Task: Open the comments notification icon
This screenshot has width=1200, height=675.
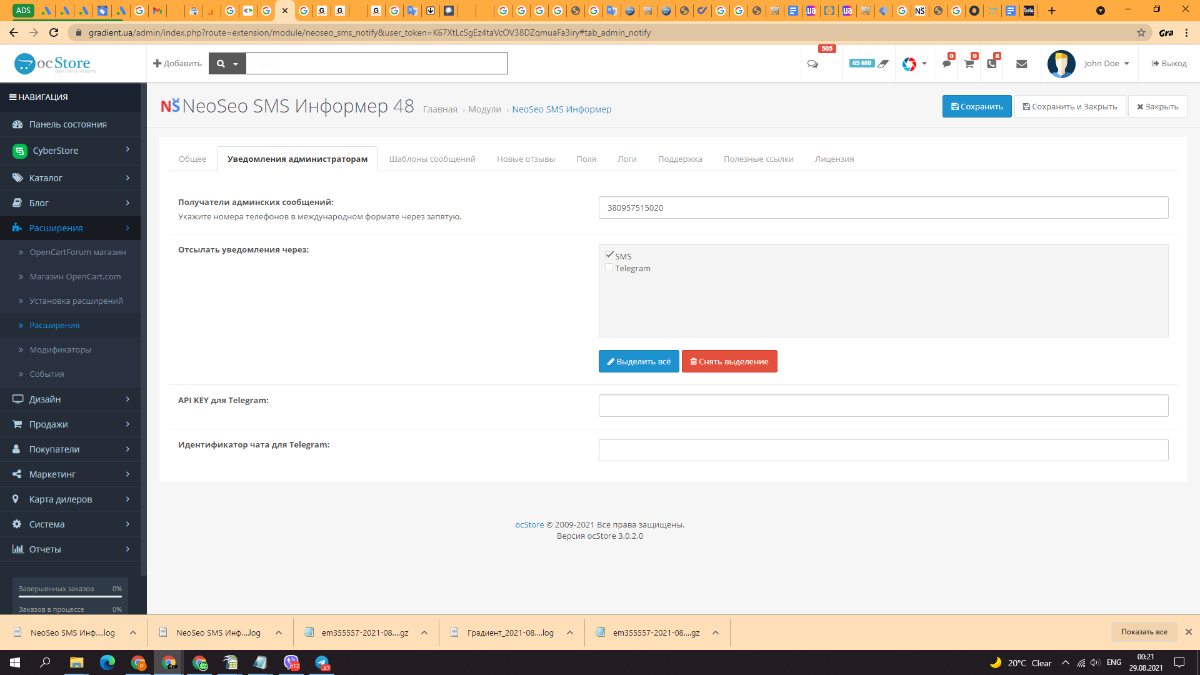Action: (946, 64)
